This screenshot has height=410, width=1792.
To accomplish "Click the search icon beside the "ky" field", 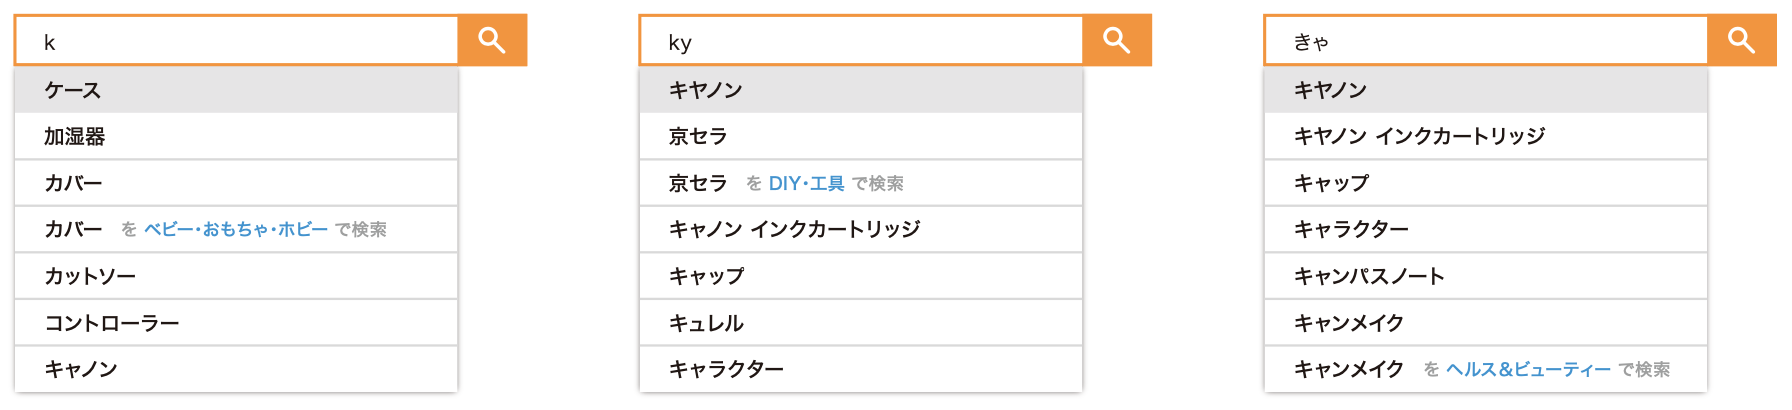I will (1117, 40).
